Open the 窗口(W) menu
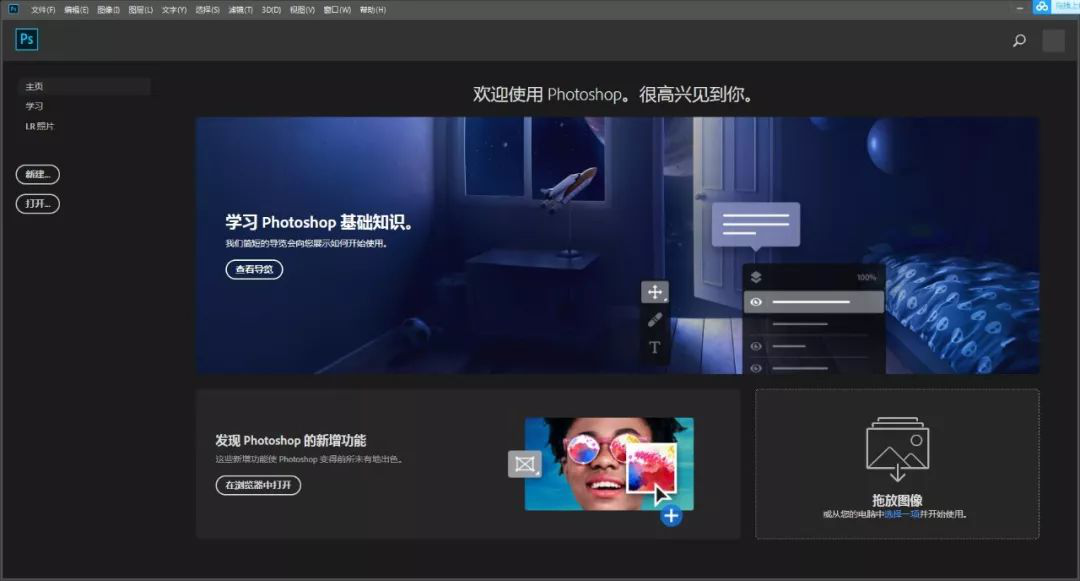 [x=337, y=10]
